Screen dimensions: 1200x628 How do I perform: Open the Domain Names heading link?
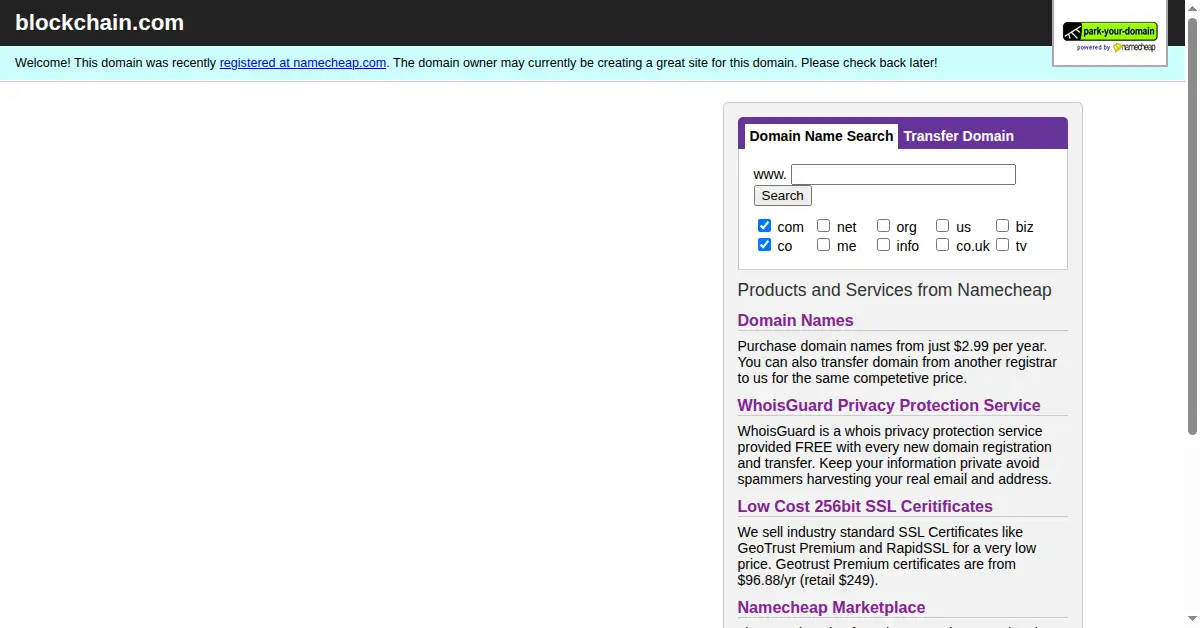click(x=796, y=321)
